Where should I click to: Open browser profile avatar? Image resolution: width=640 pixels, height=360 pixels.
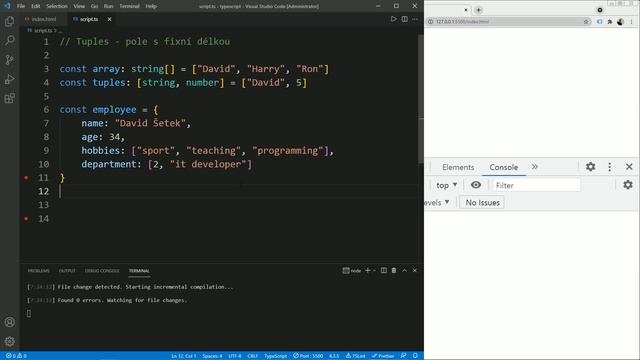pyautogui.click(x=620, y=22)
